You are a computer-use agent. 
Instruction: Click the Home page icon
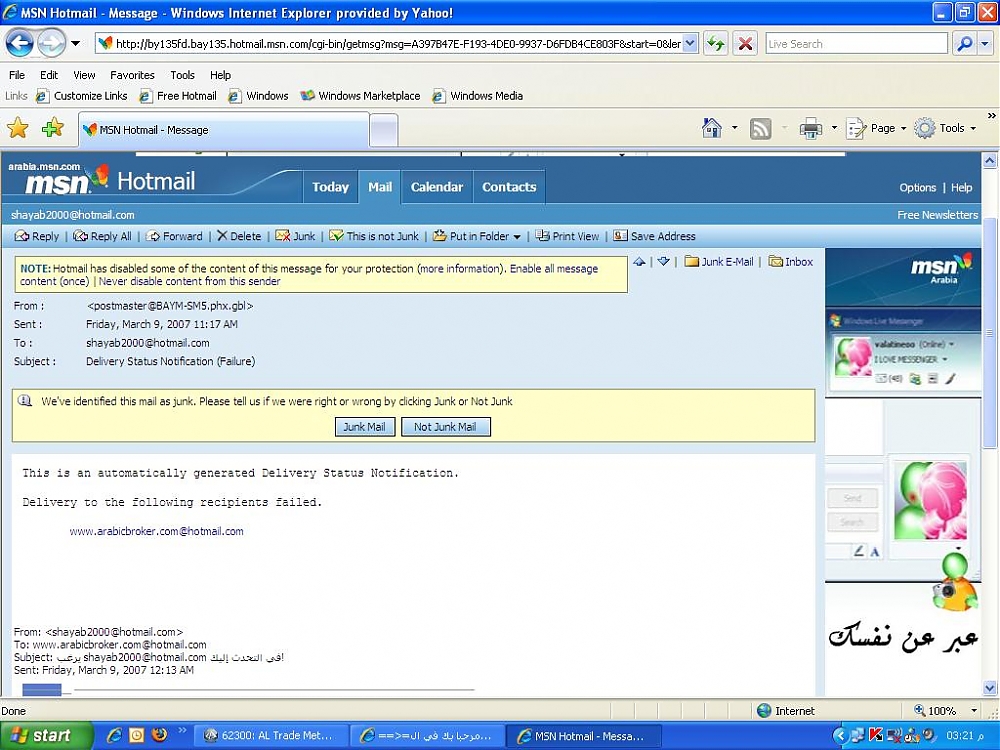point(712,128)
